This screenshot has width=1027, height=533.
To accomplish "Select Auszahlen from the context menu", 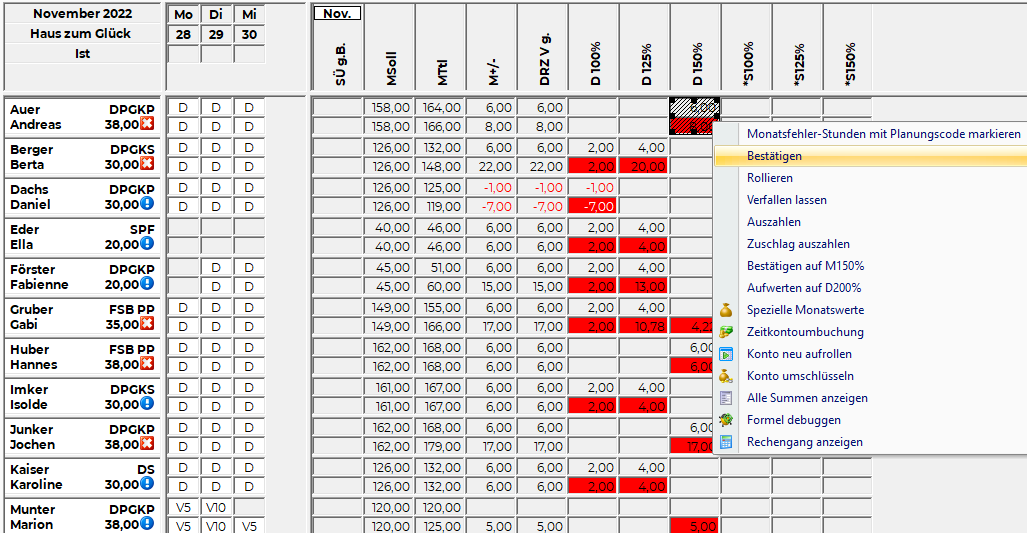I will click(773, 222).
